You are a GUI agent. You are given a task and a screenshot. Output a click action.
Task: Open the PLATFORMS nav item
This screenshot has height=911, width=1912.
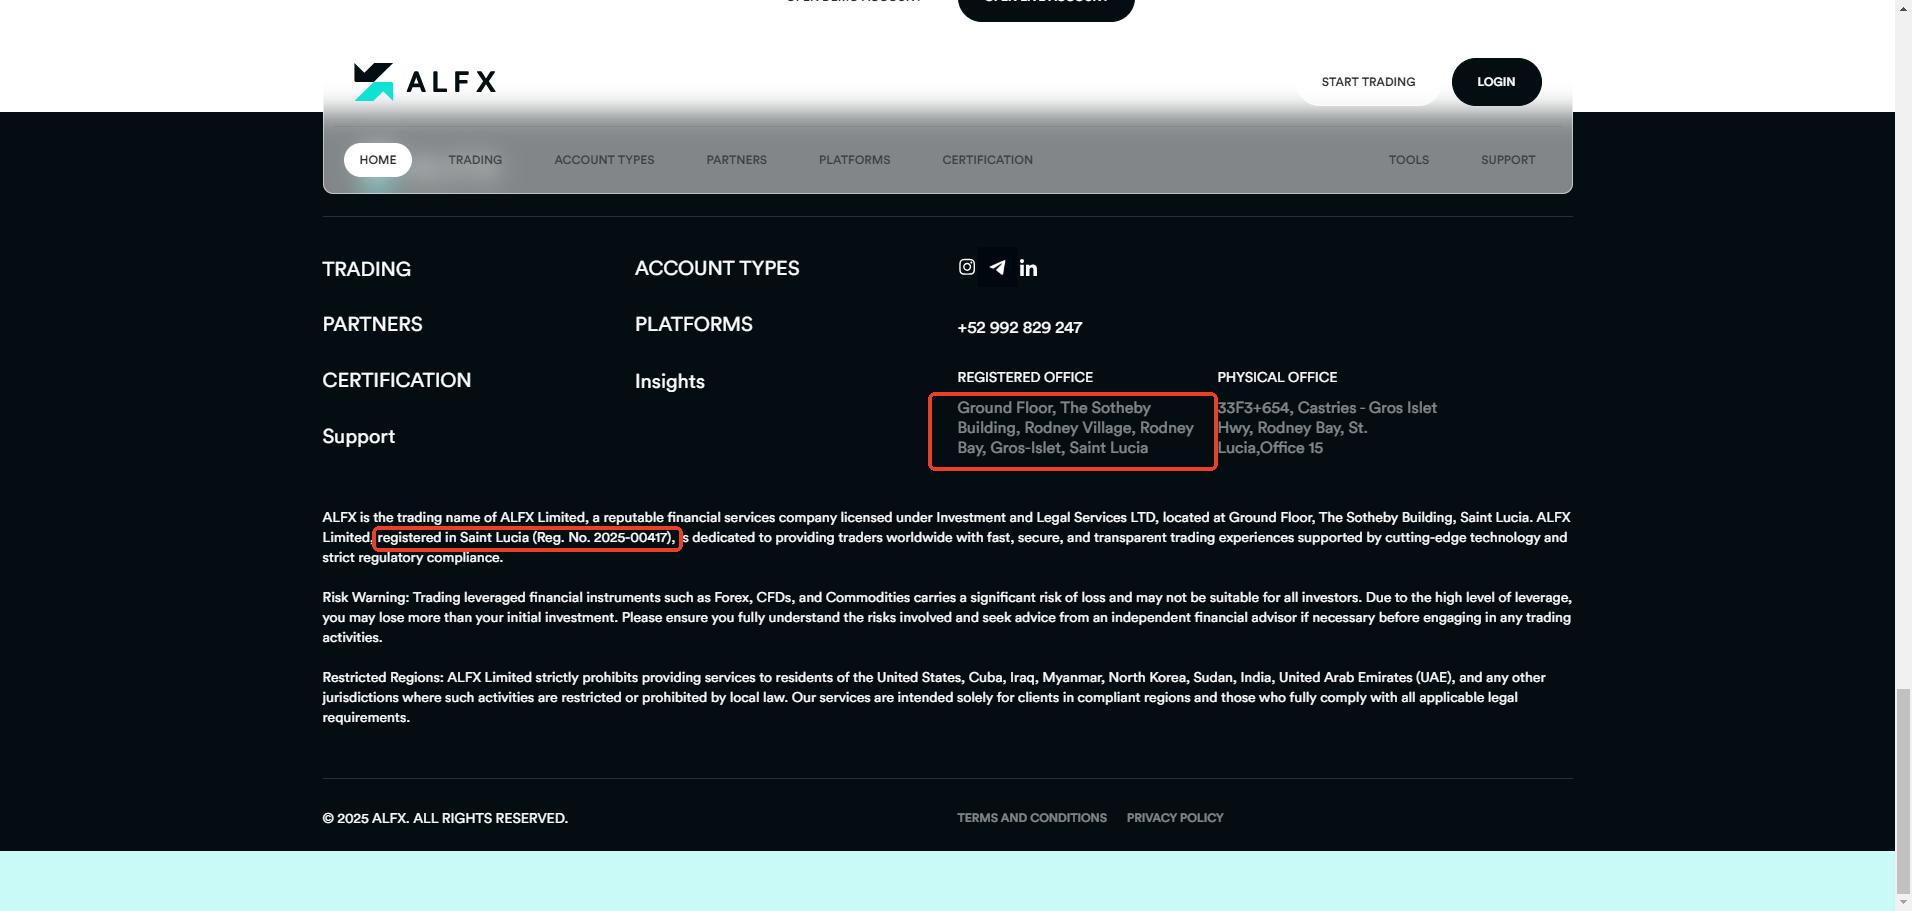pyautogui.click(x=854, y=160)
